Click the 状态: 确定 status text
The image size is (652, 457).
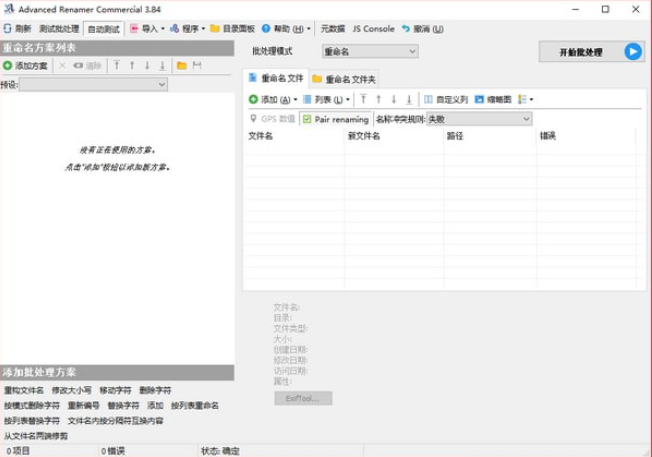[220, 451]
